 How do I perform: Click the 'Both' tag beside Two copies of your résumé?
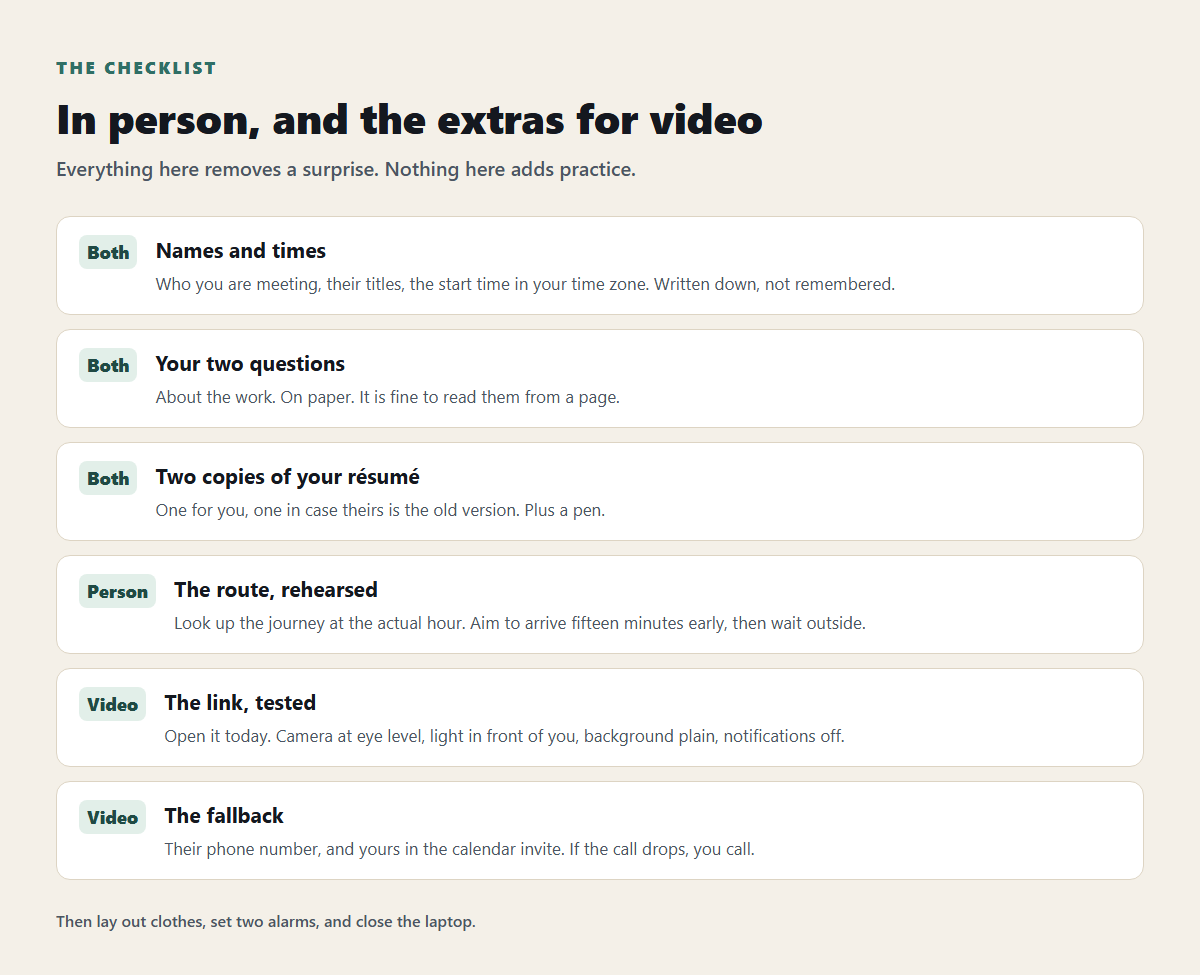(108, 478)
